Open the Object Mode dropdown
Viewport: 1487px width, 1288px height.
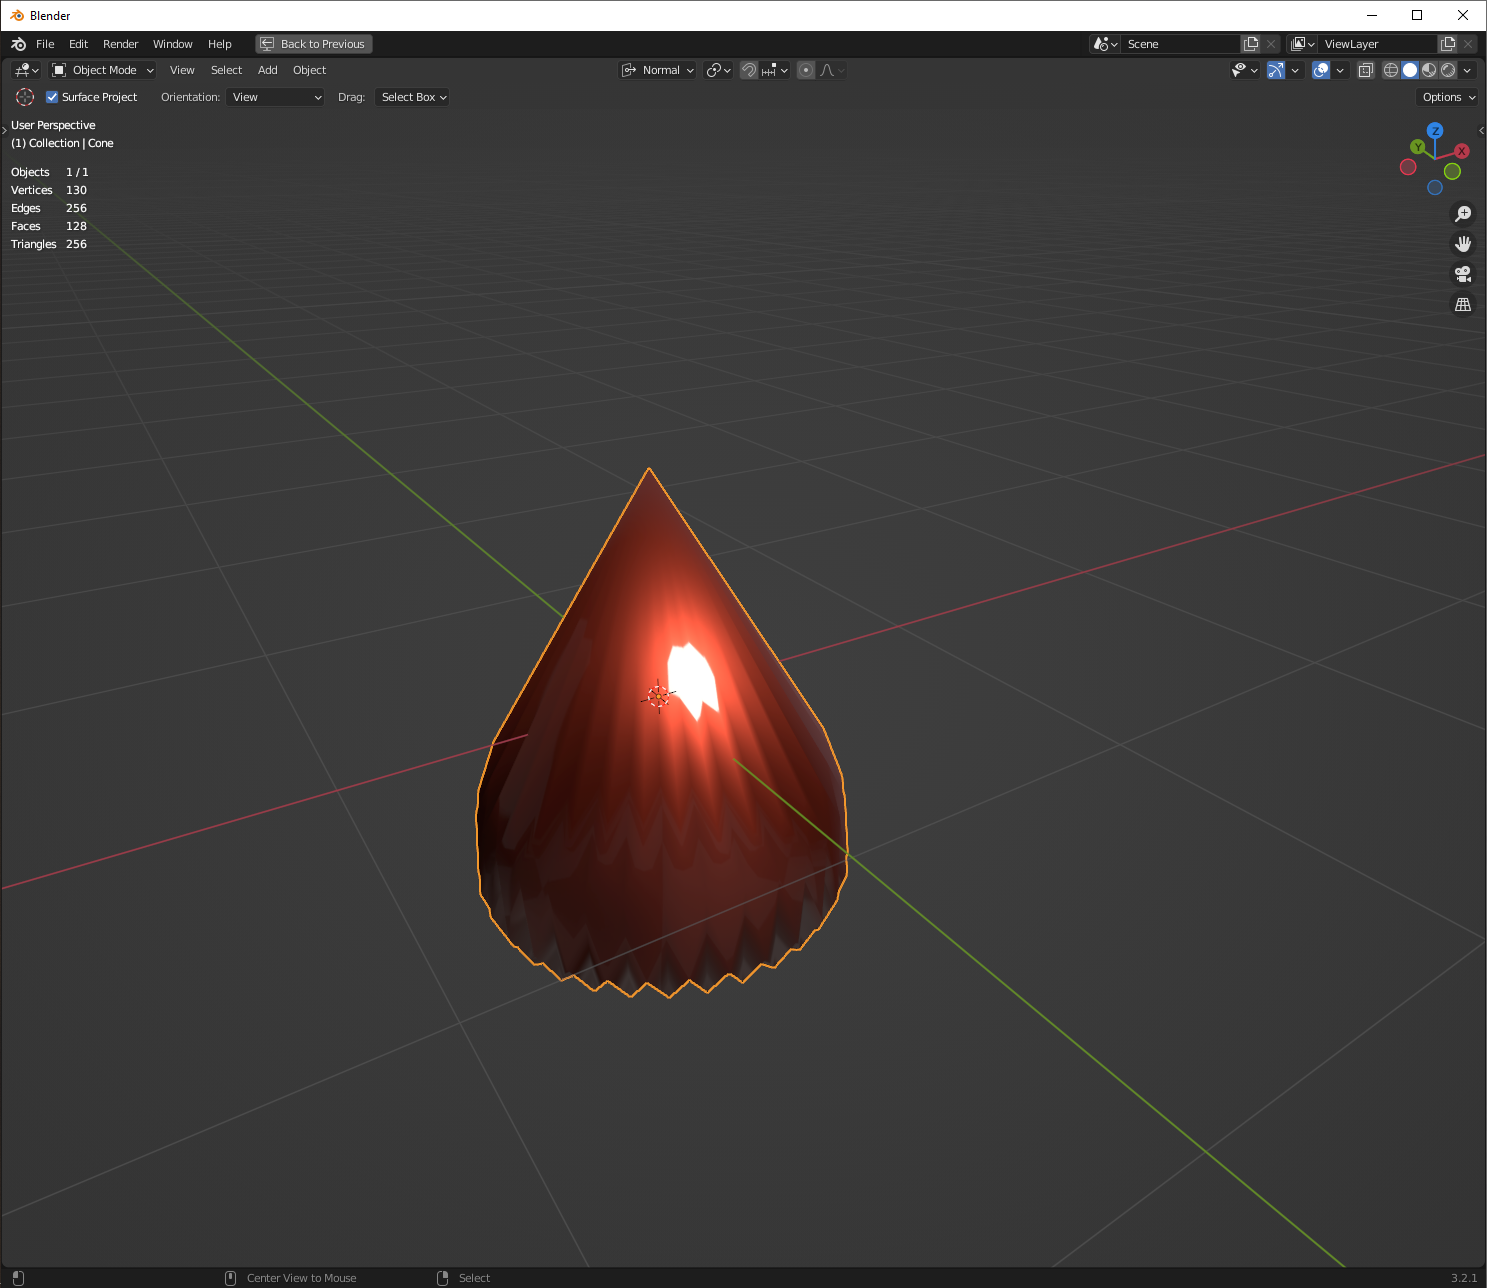103,70
